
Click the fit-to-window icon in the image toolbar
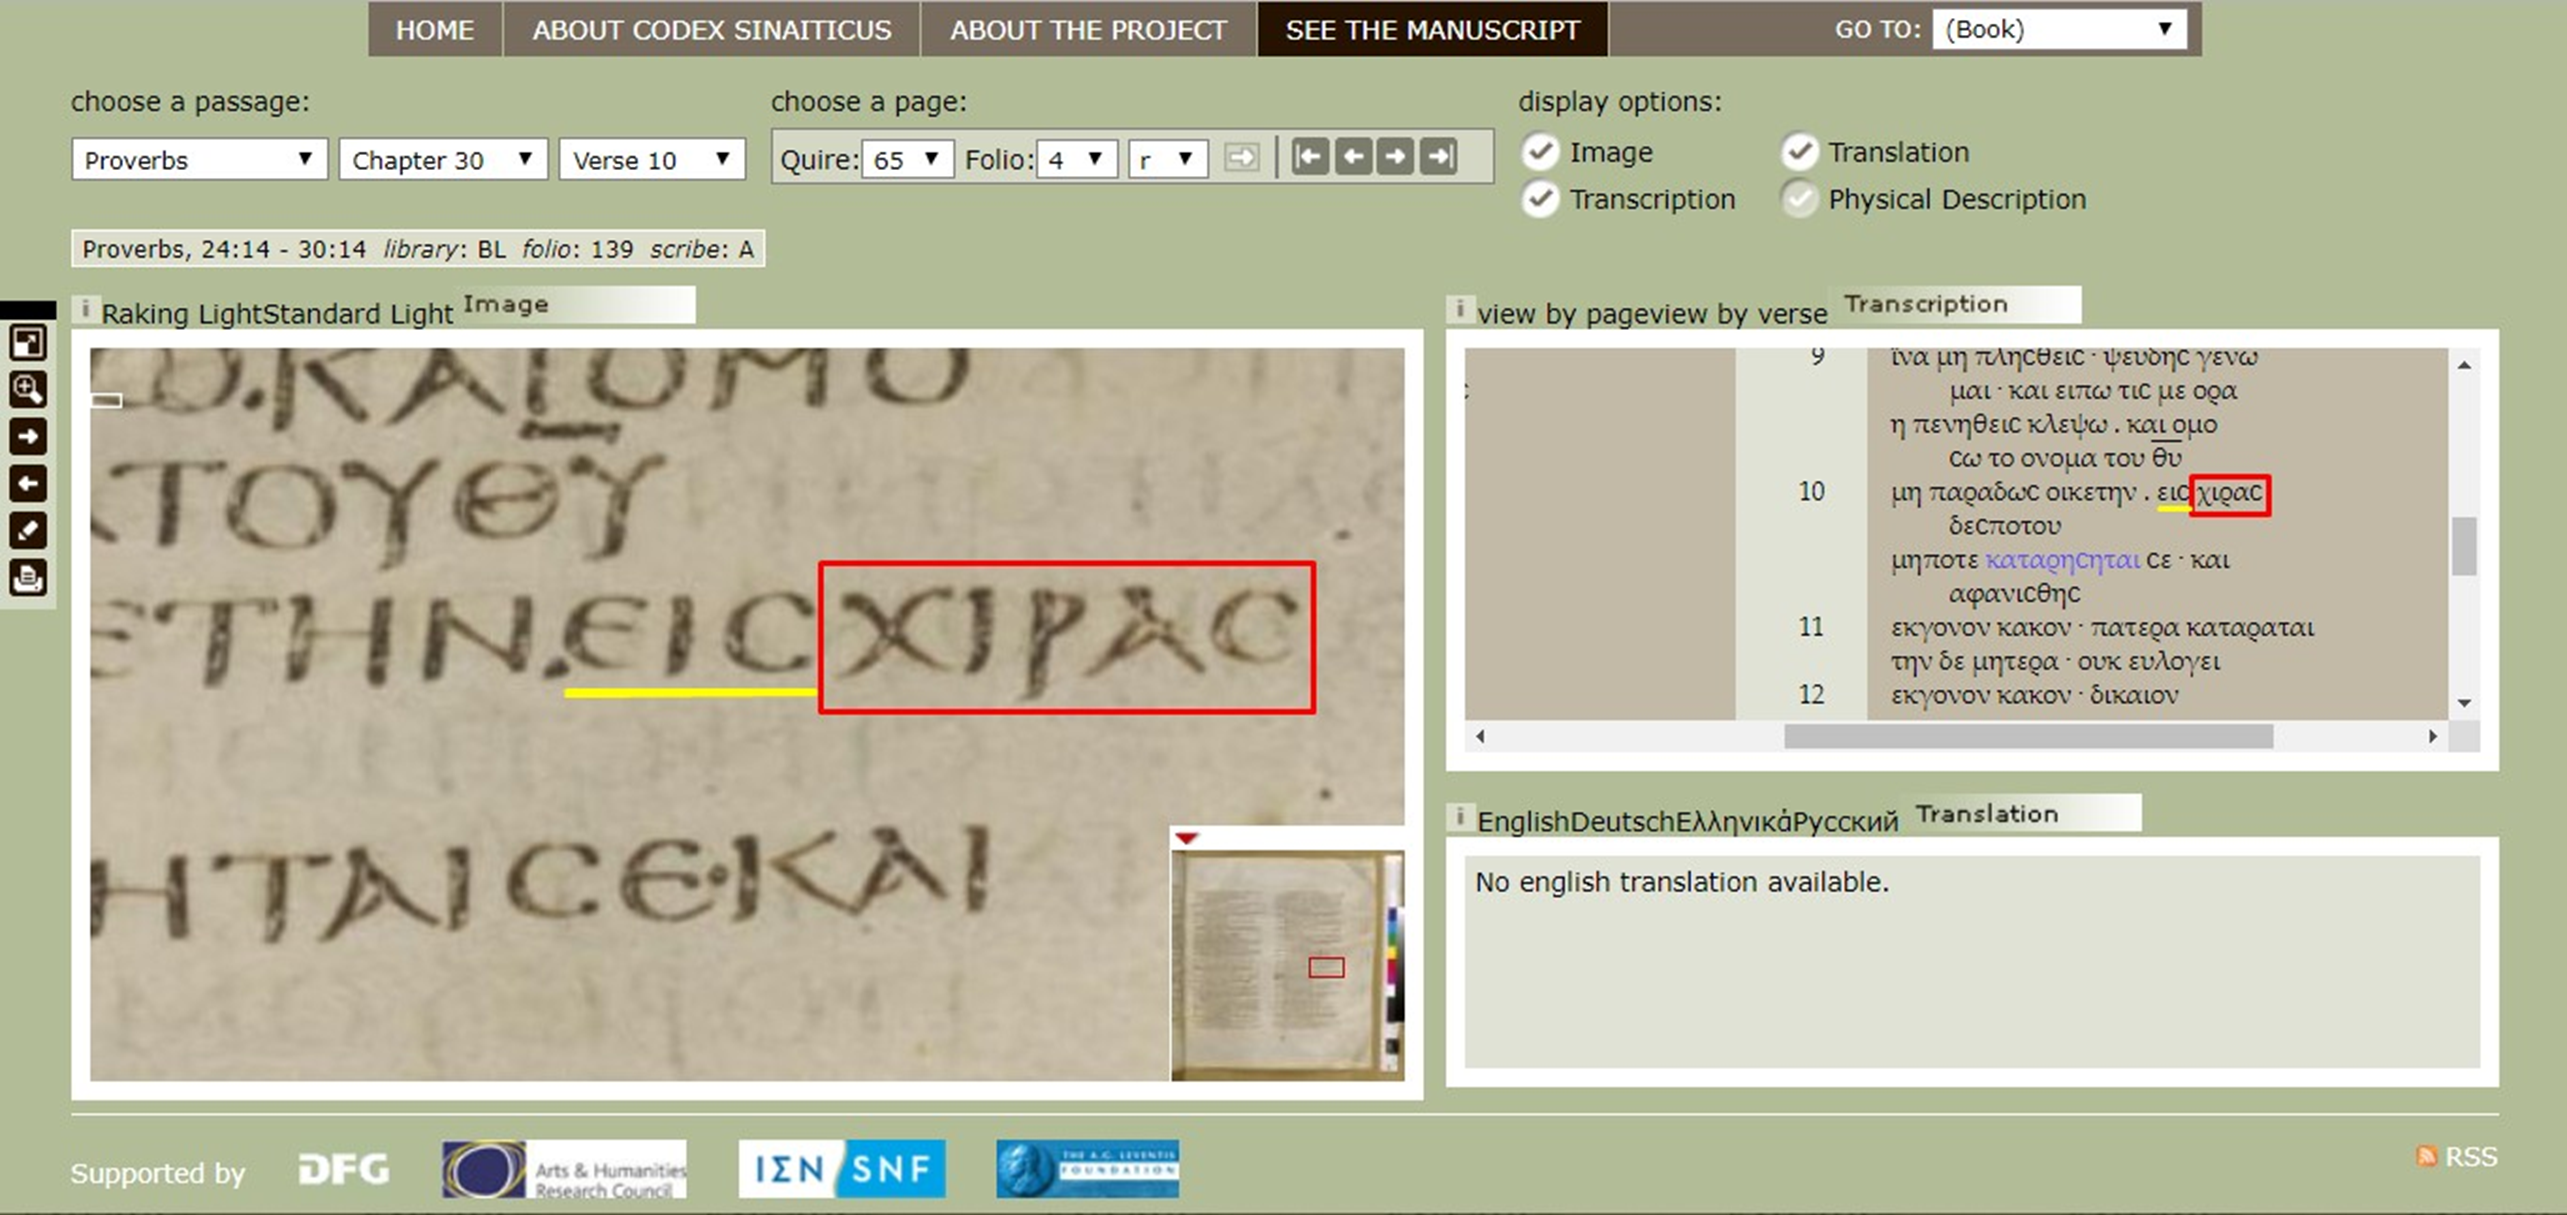coord(28,343)
